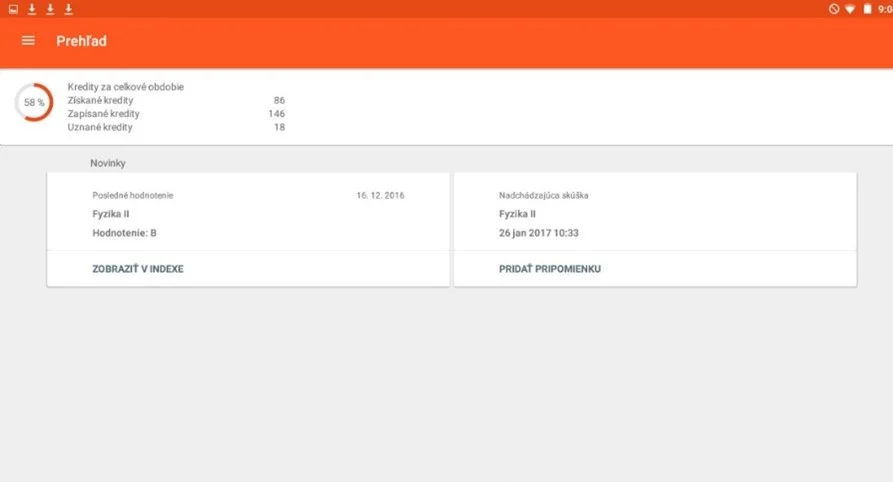The image size is (893, 482).
Task: Open the Uznané kredity row
Action: 175,127
